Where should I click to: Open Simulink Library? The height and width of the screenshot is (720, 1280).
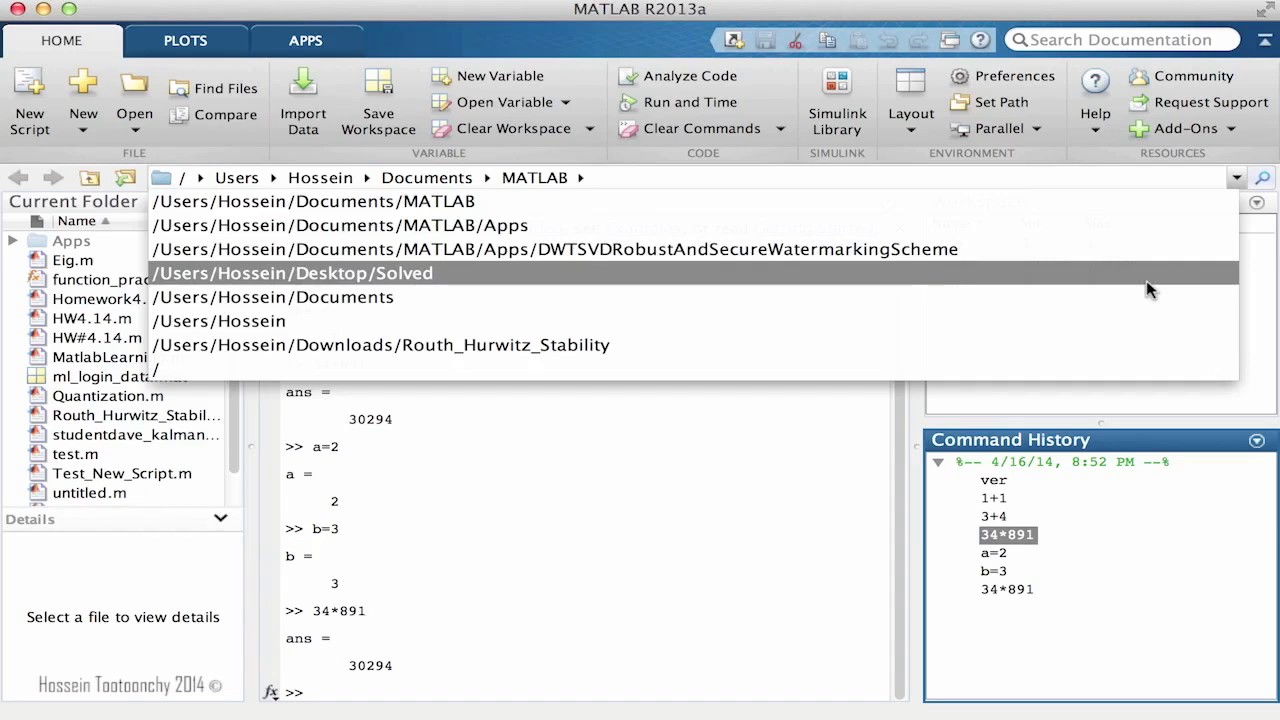point(837,102)
